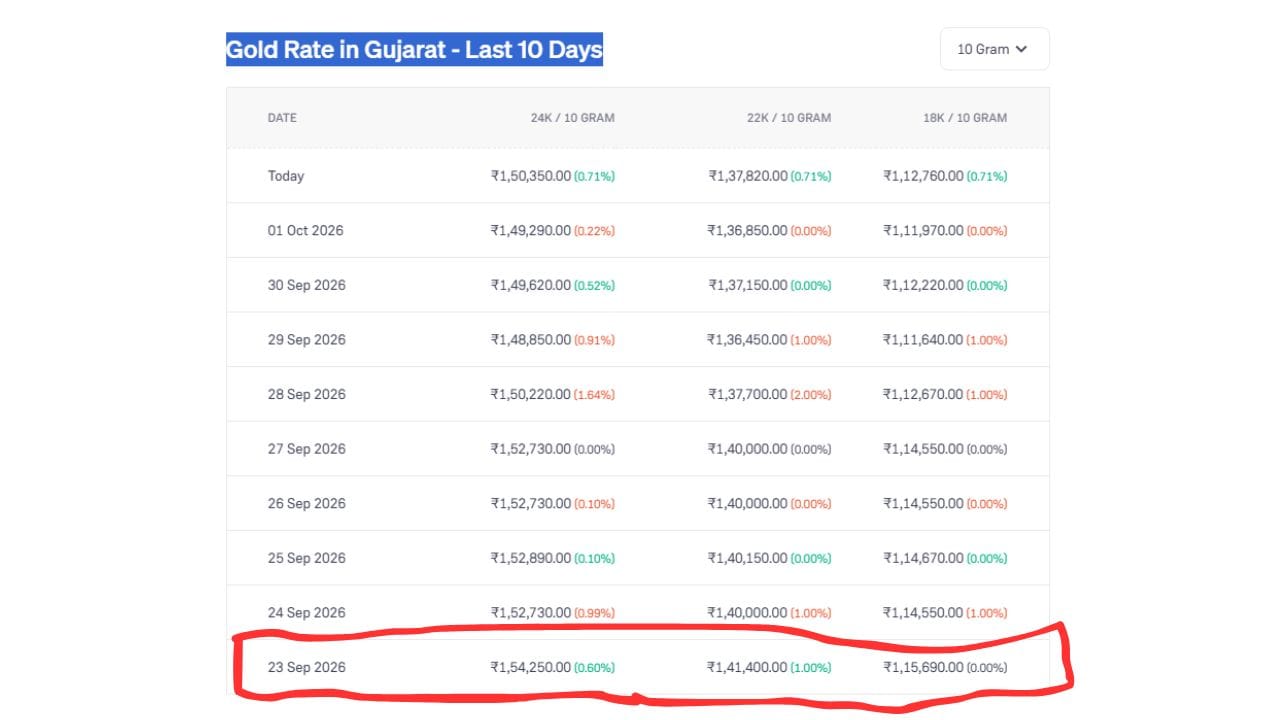1280x720 pixels.
Task: Click the 22K price ₹1,40,150.00
Action: click(747, 558)
